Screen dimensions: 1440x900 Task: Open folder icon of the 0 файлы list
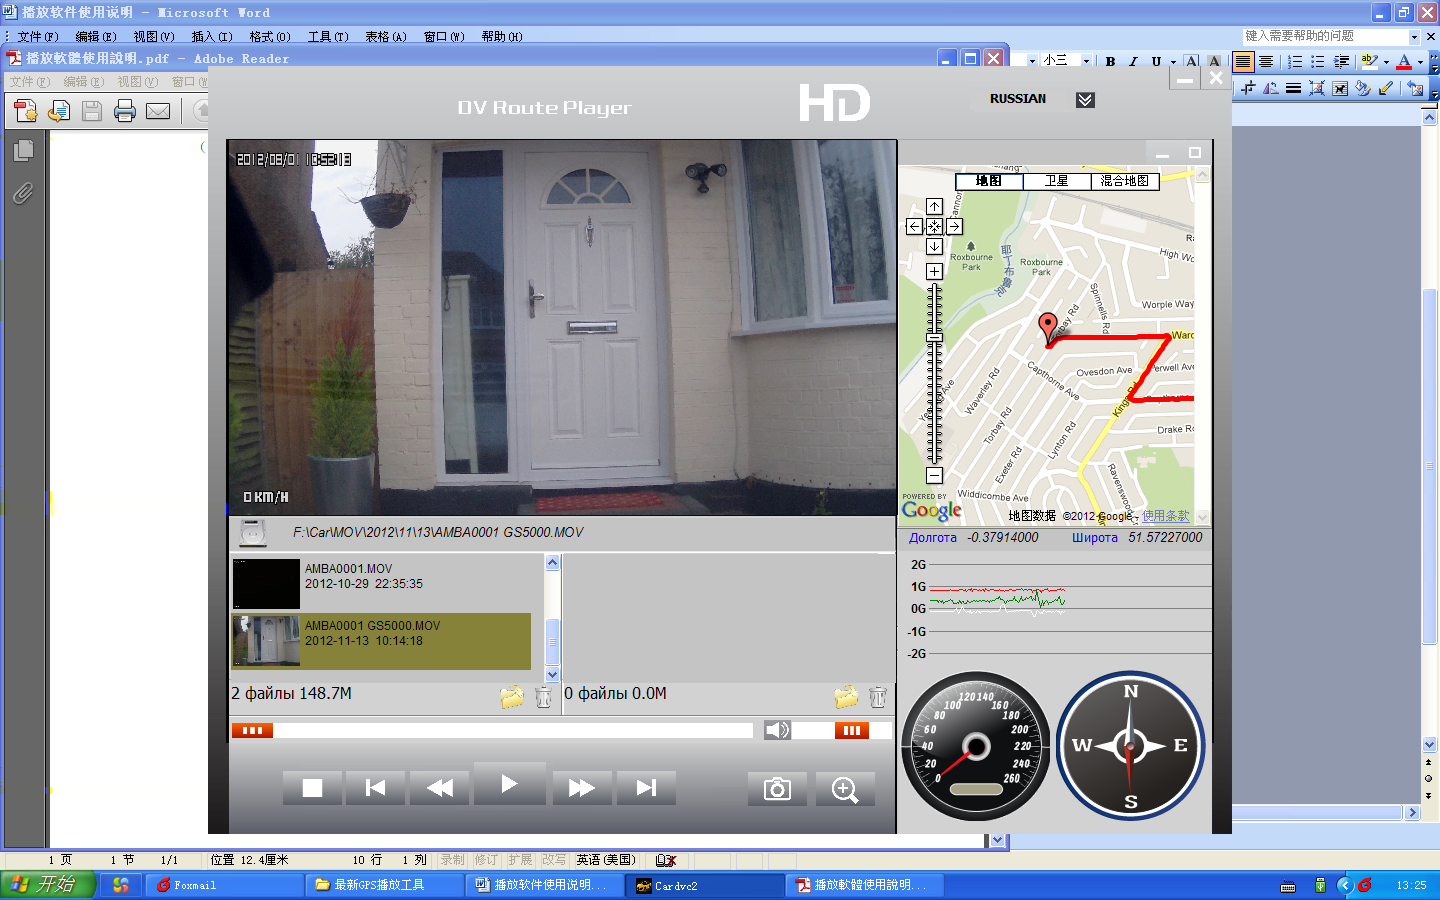(x=846, y=696)
